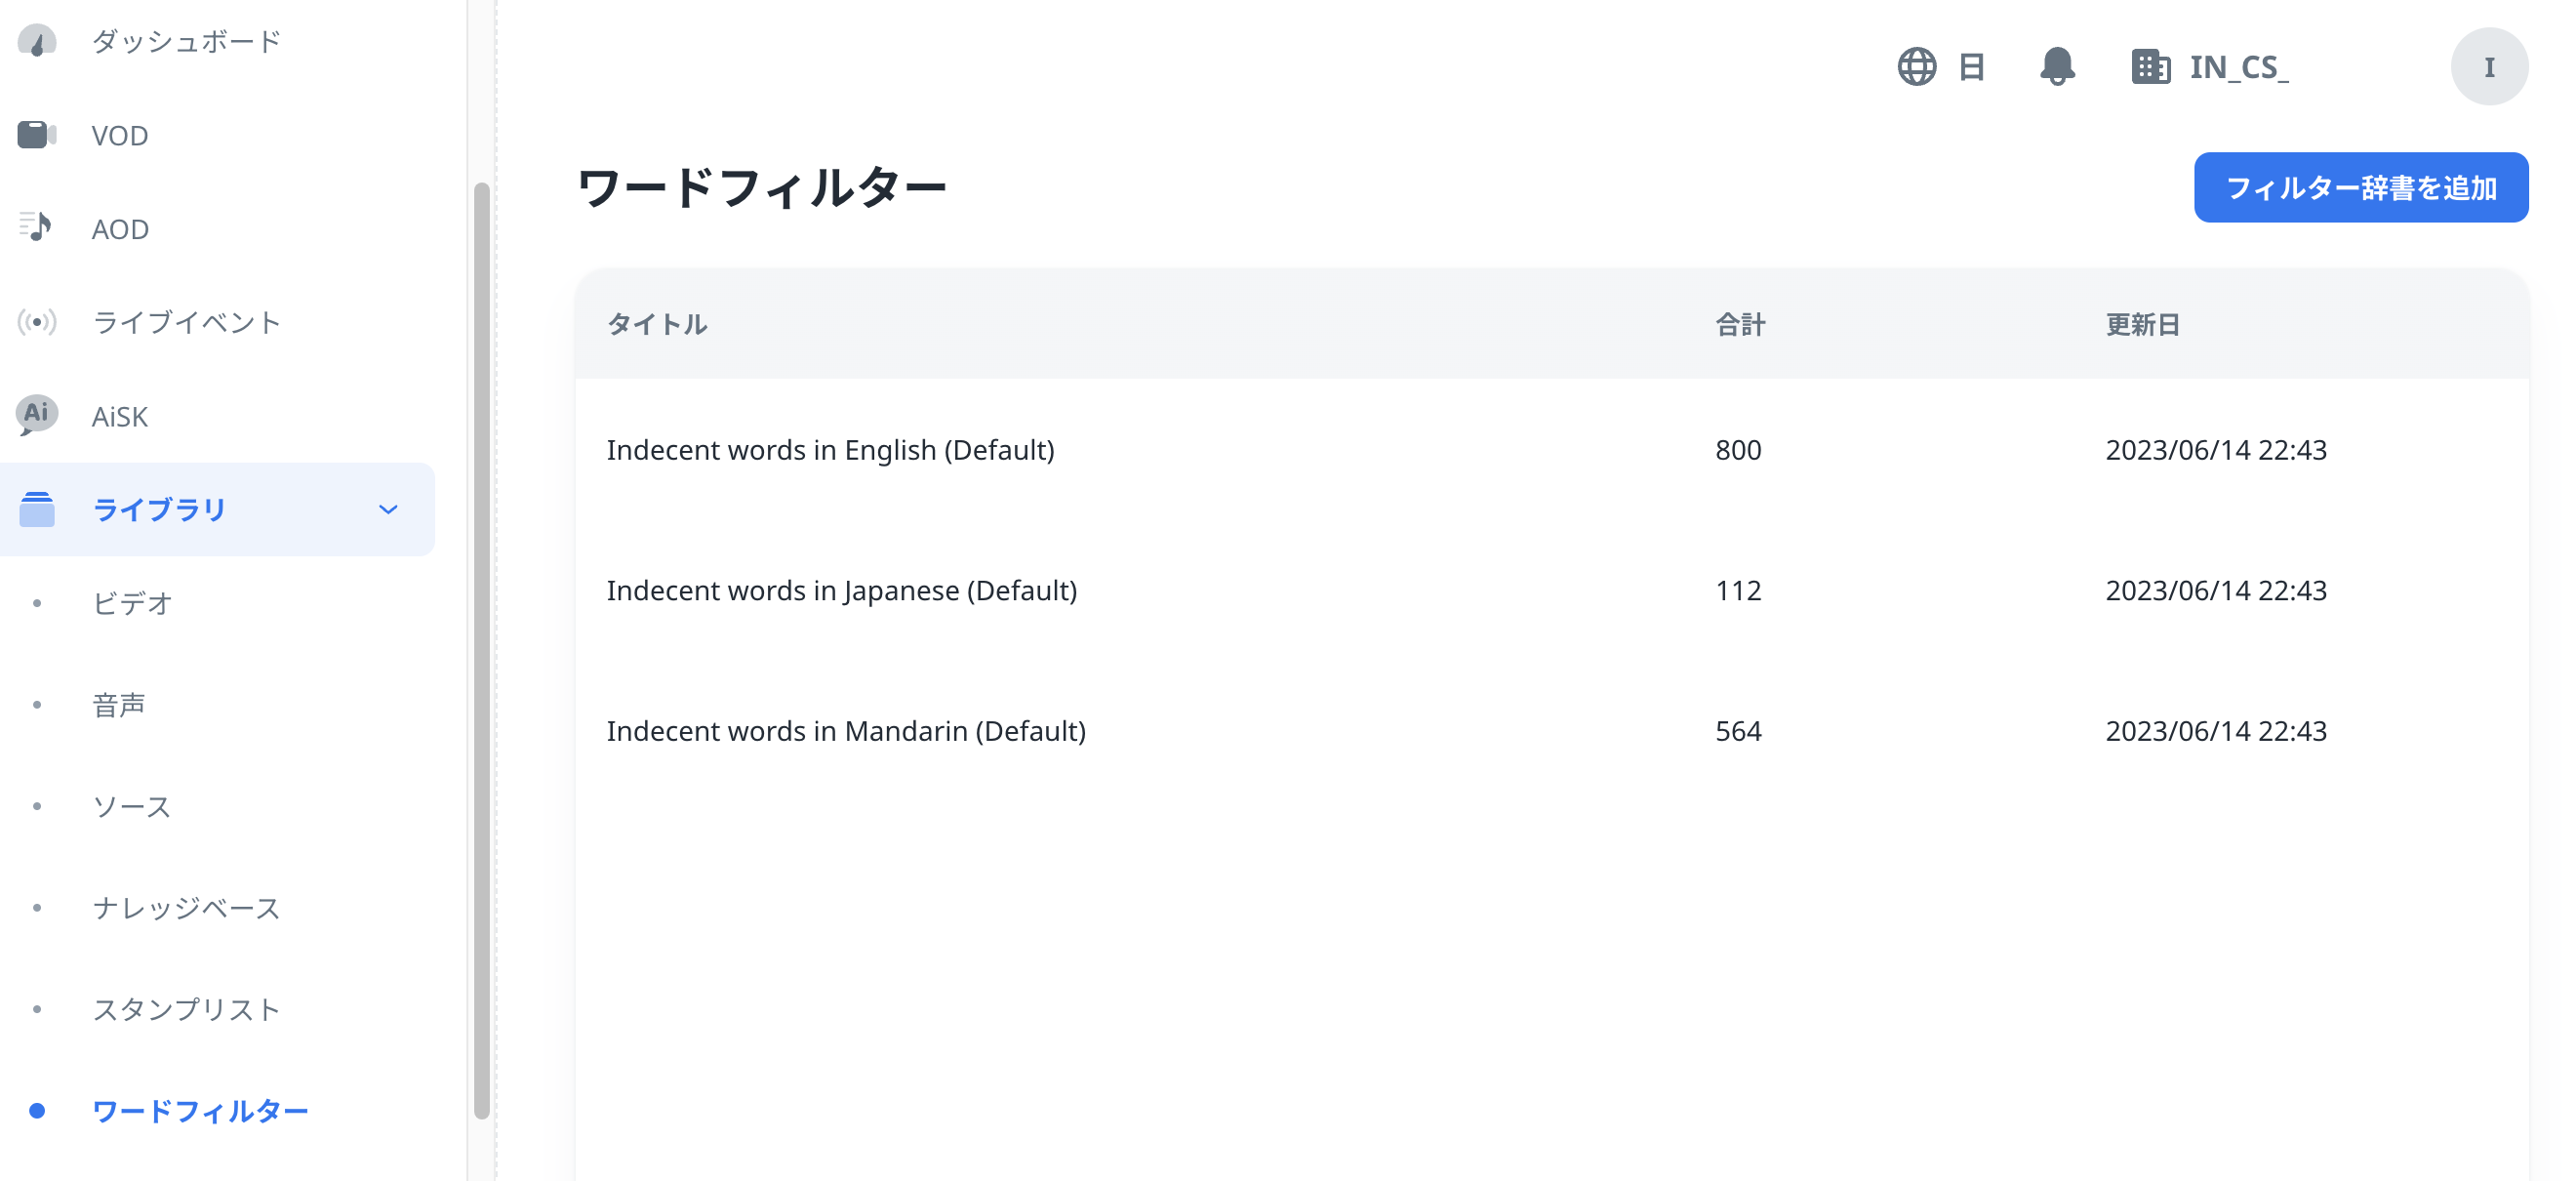Open the language globe icon
The image size is (2576, 1181).
[1918, 66]
